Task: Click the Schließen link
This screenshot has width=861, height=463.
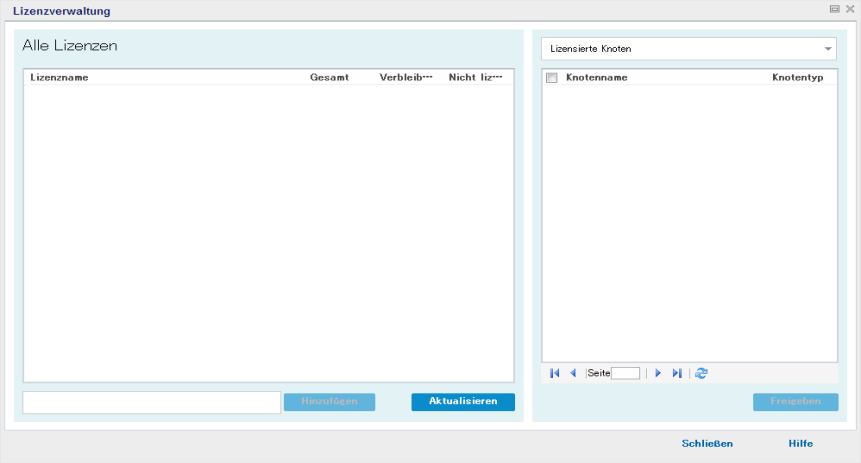Action: click(x=707, y=444)
